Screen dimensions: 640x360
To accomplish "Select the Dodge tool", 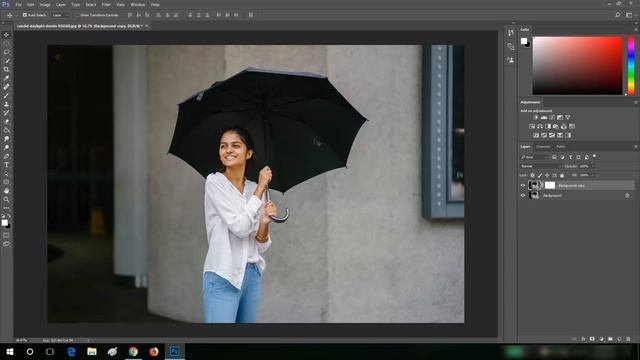I will (x=6, y=148).
